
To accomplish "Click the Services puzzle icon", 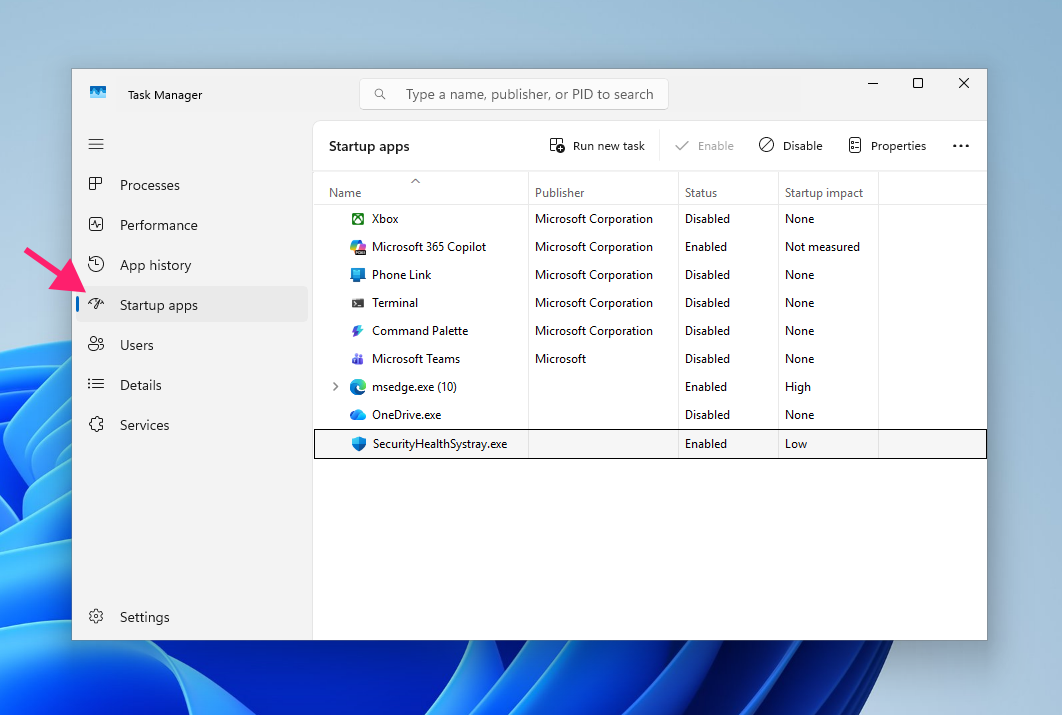I will pyautogui.click(x=96, y=425).
